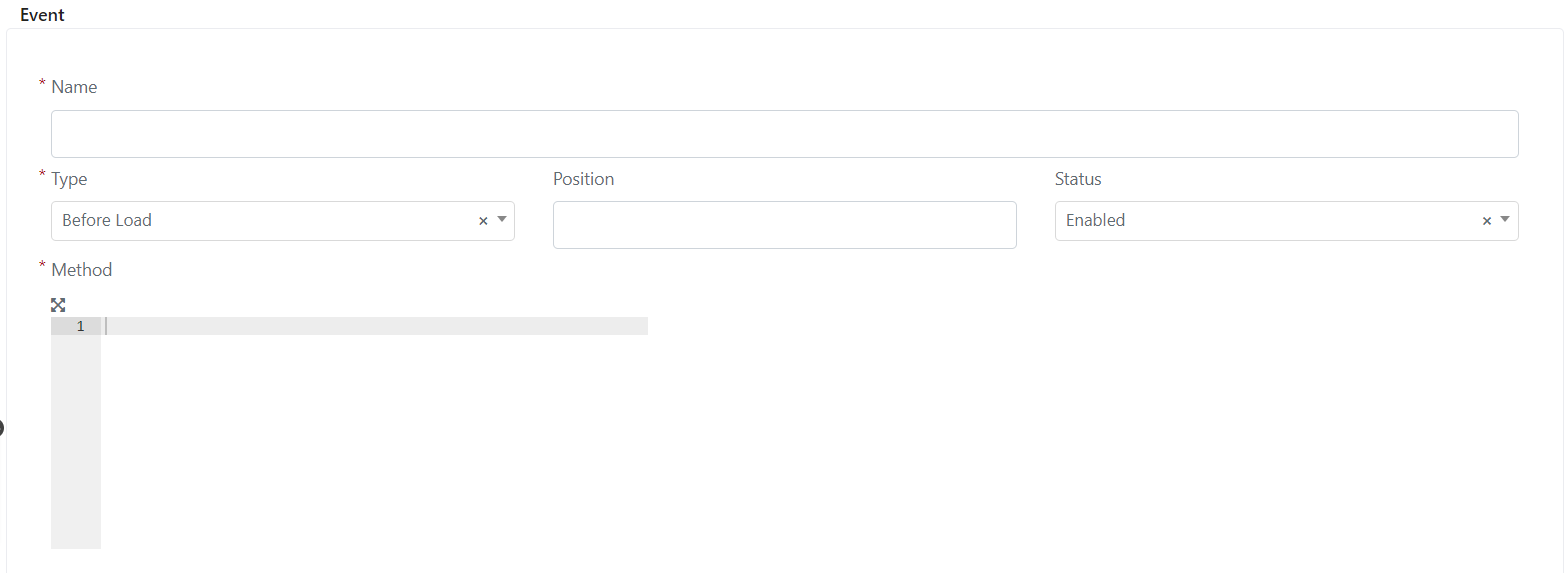
Task: Place cursor on code editor line 1
Action: pos(375,326)
